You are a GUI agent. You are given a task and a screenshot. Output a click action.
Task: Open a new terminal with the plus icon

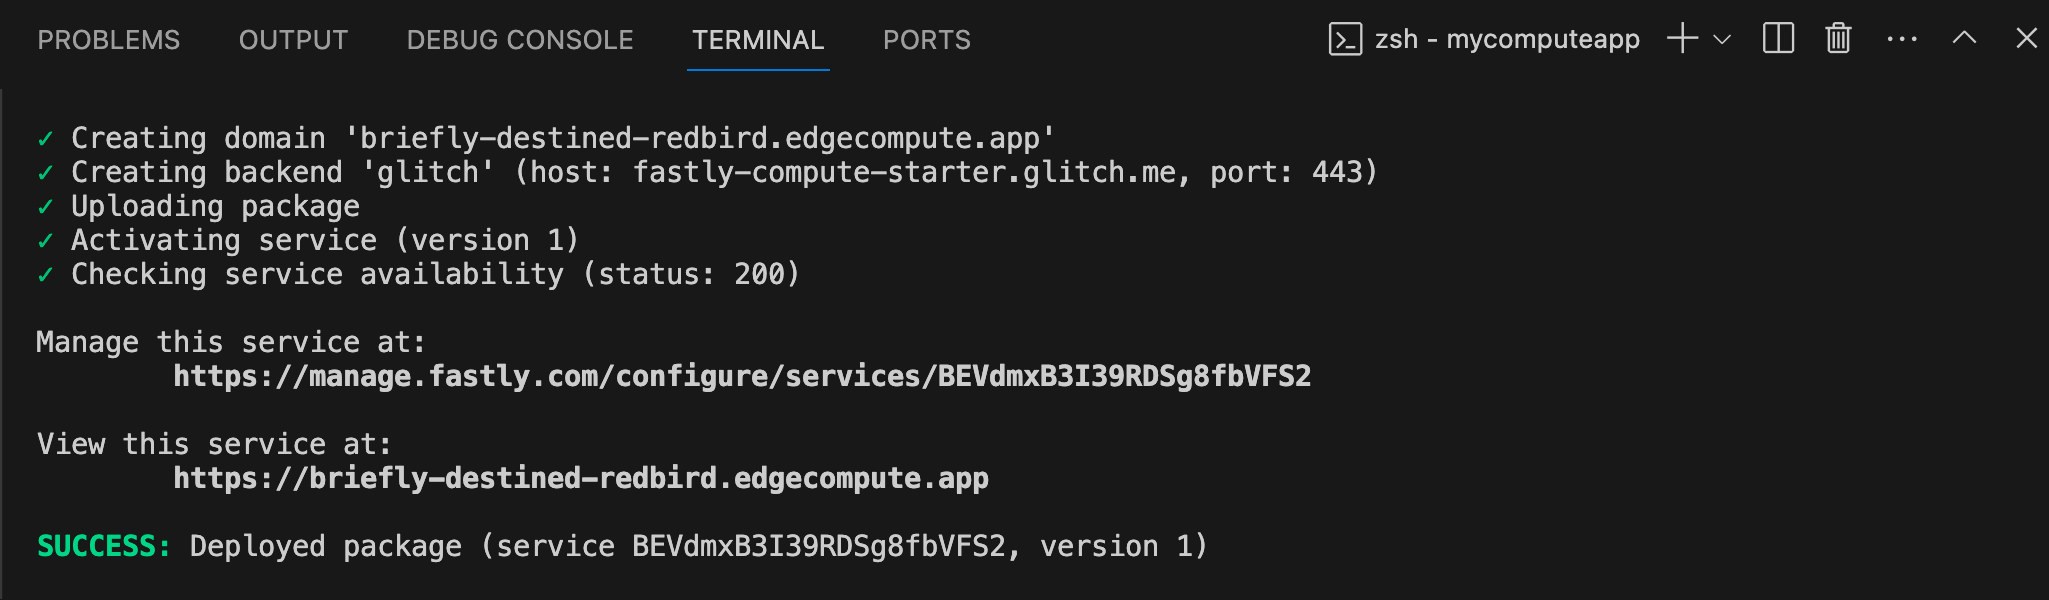pos(1682,39)
